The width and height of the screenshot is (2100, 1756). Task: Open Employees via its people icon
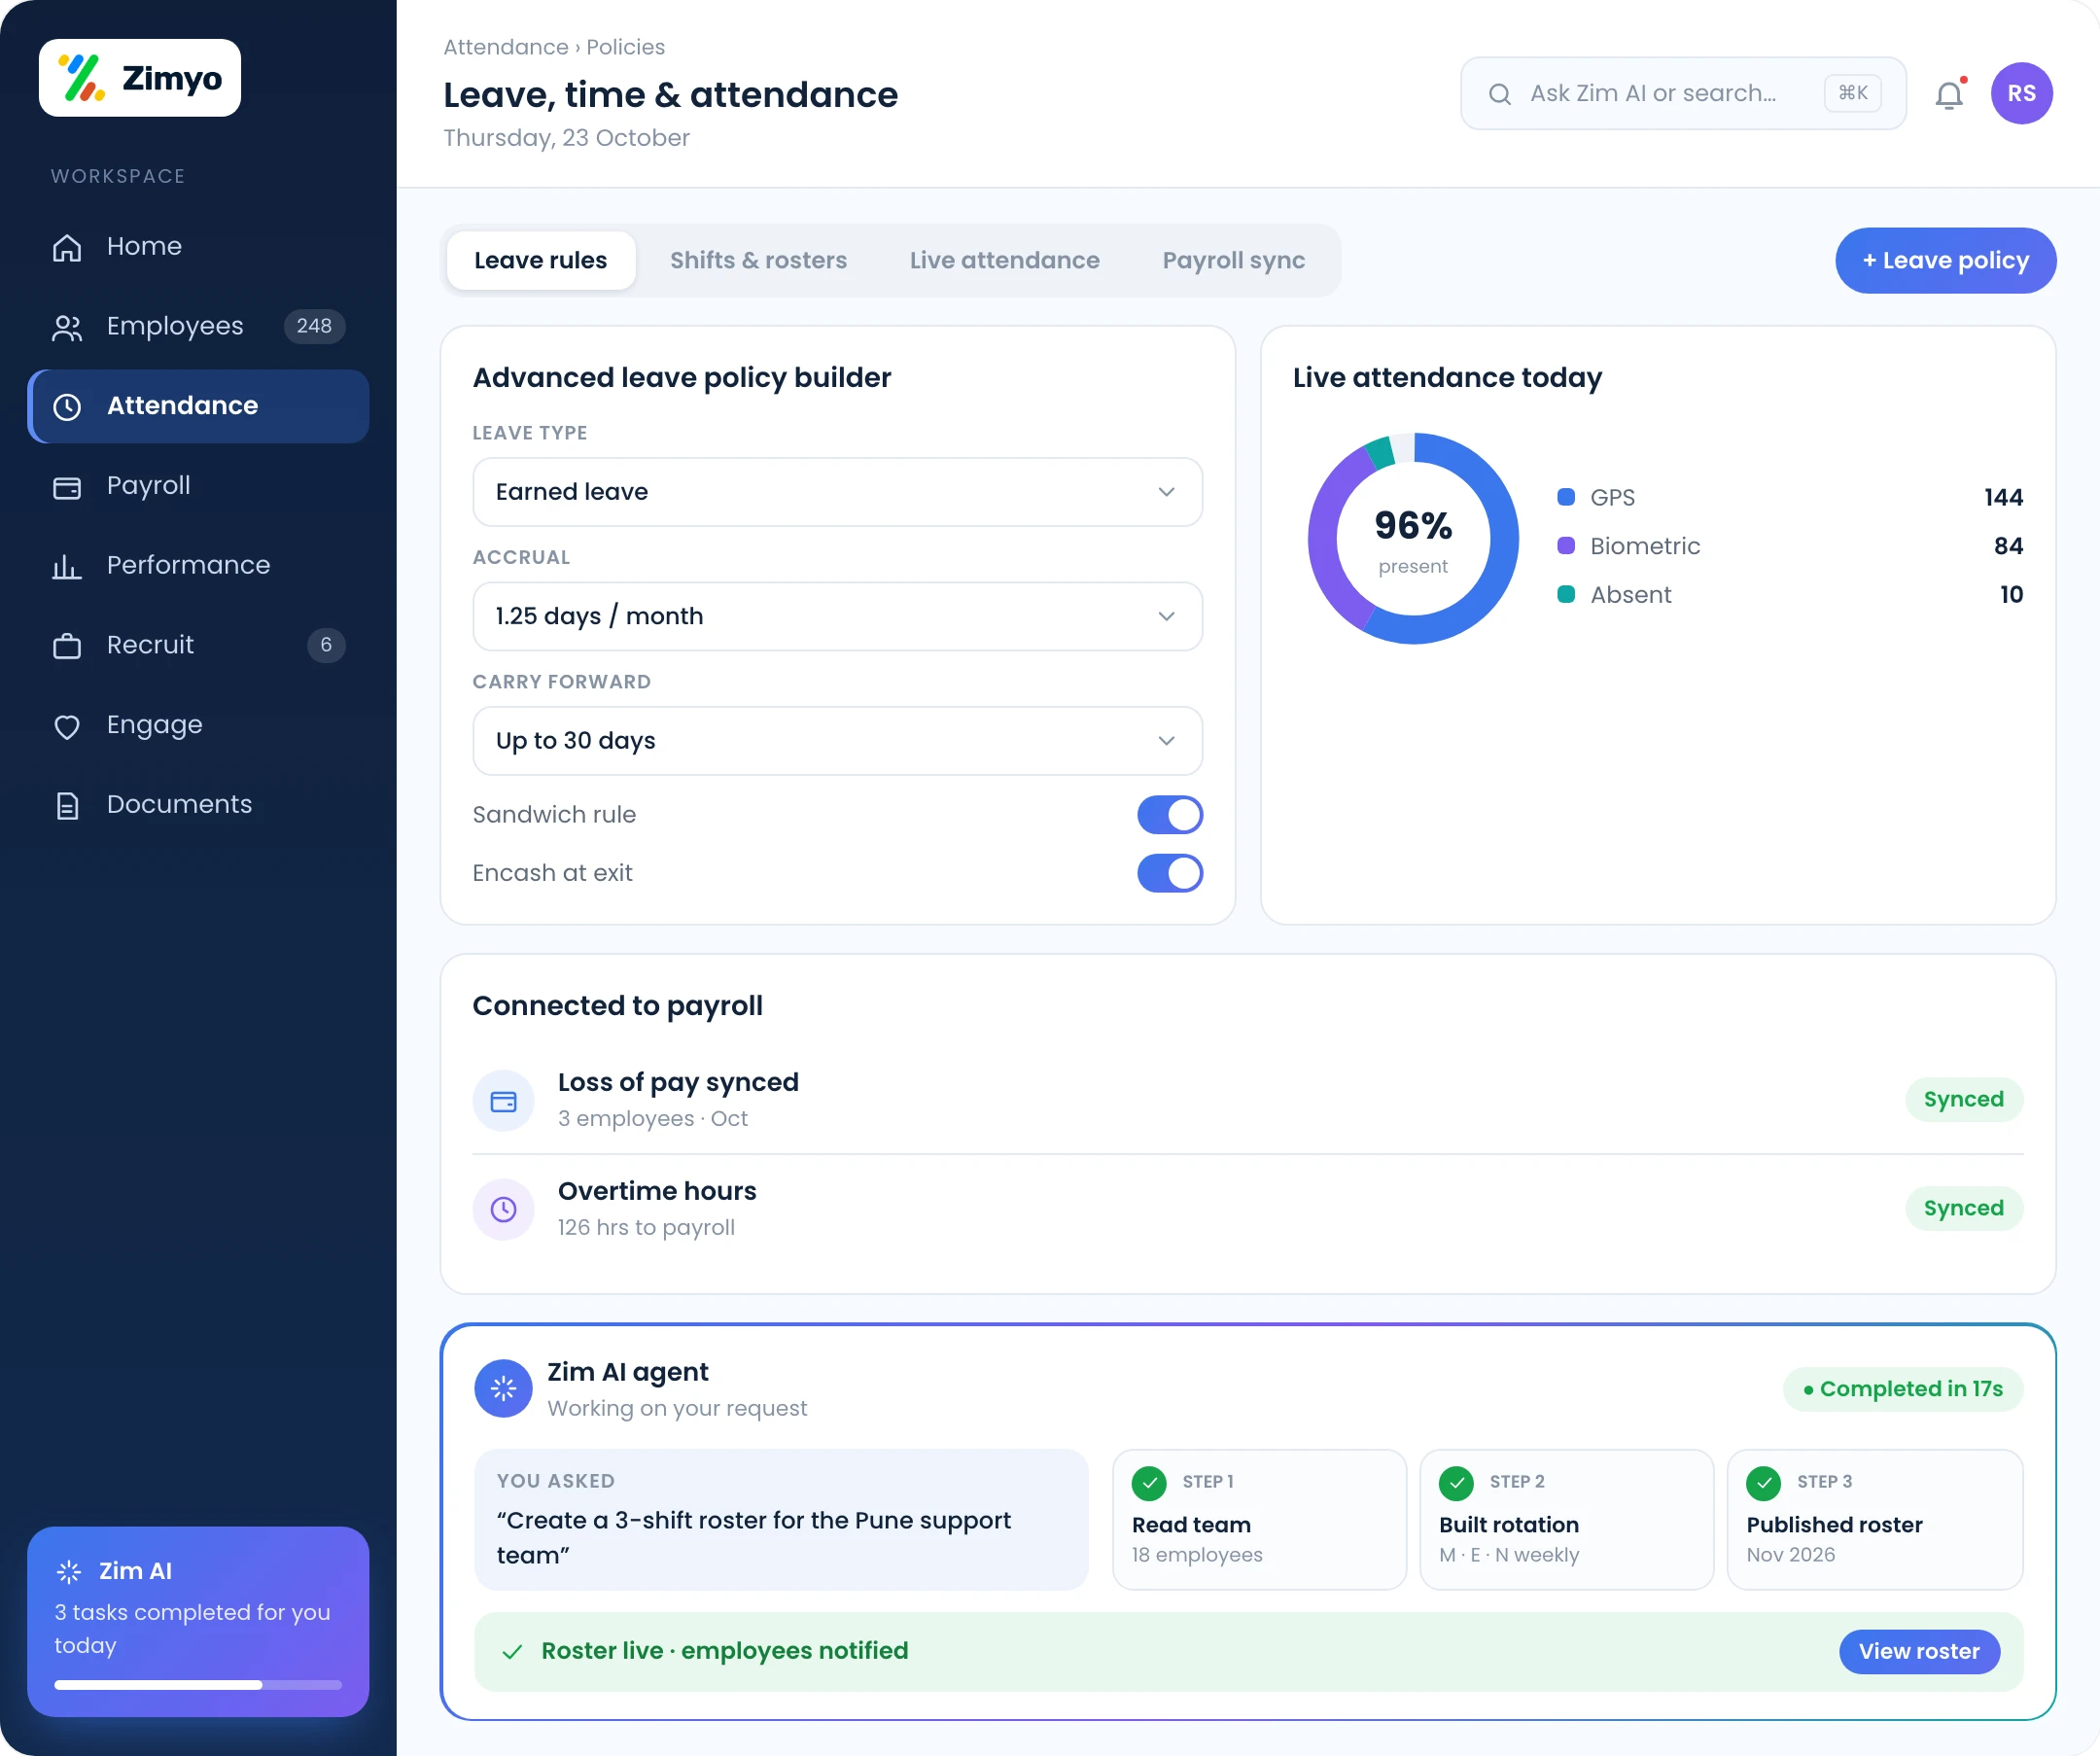(67, 327)
